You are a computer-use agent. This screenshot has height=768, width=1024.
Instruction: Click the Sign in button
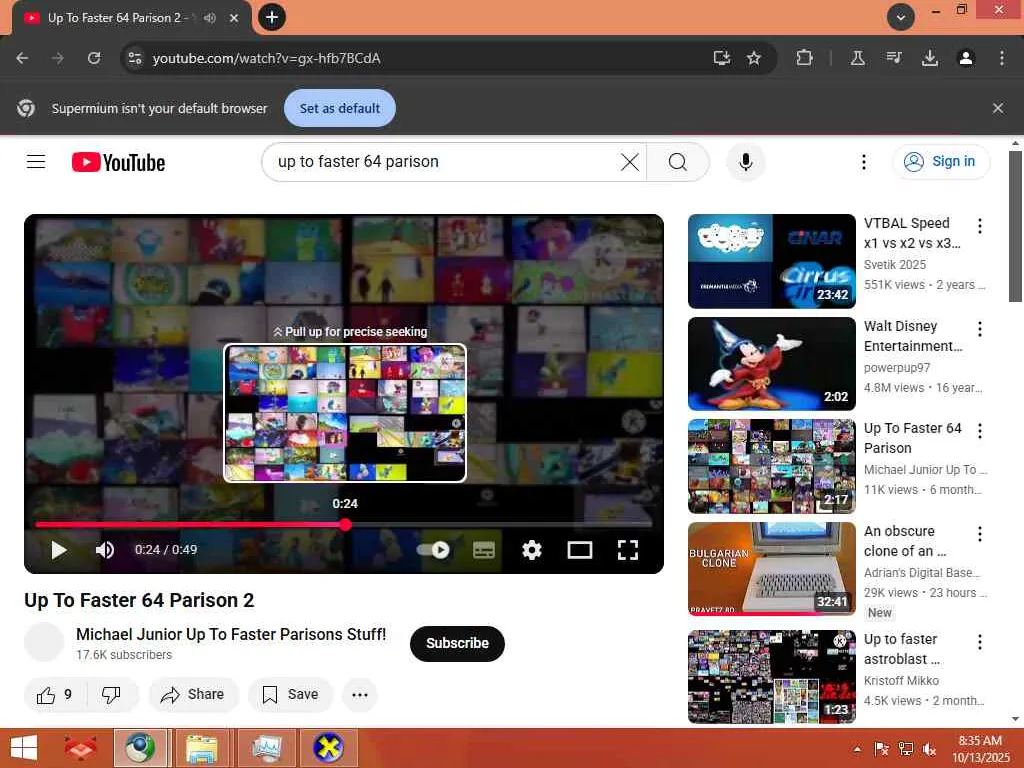(x=941, y=161)
